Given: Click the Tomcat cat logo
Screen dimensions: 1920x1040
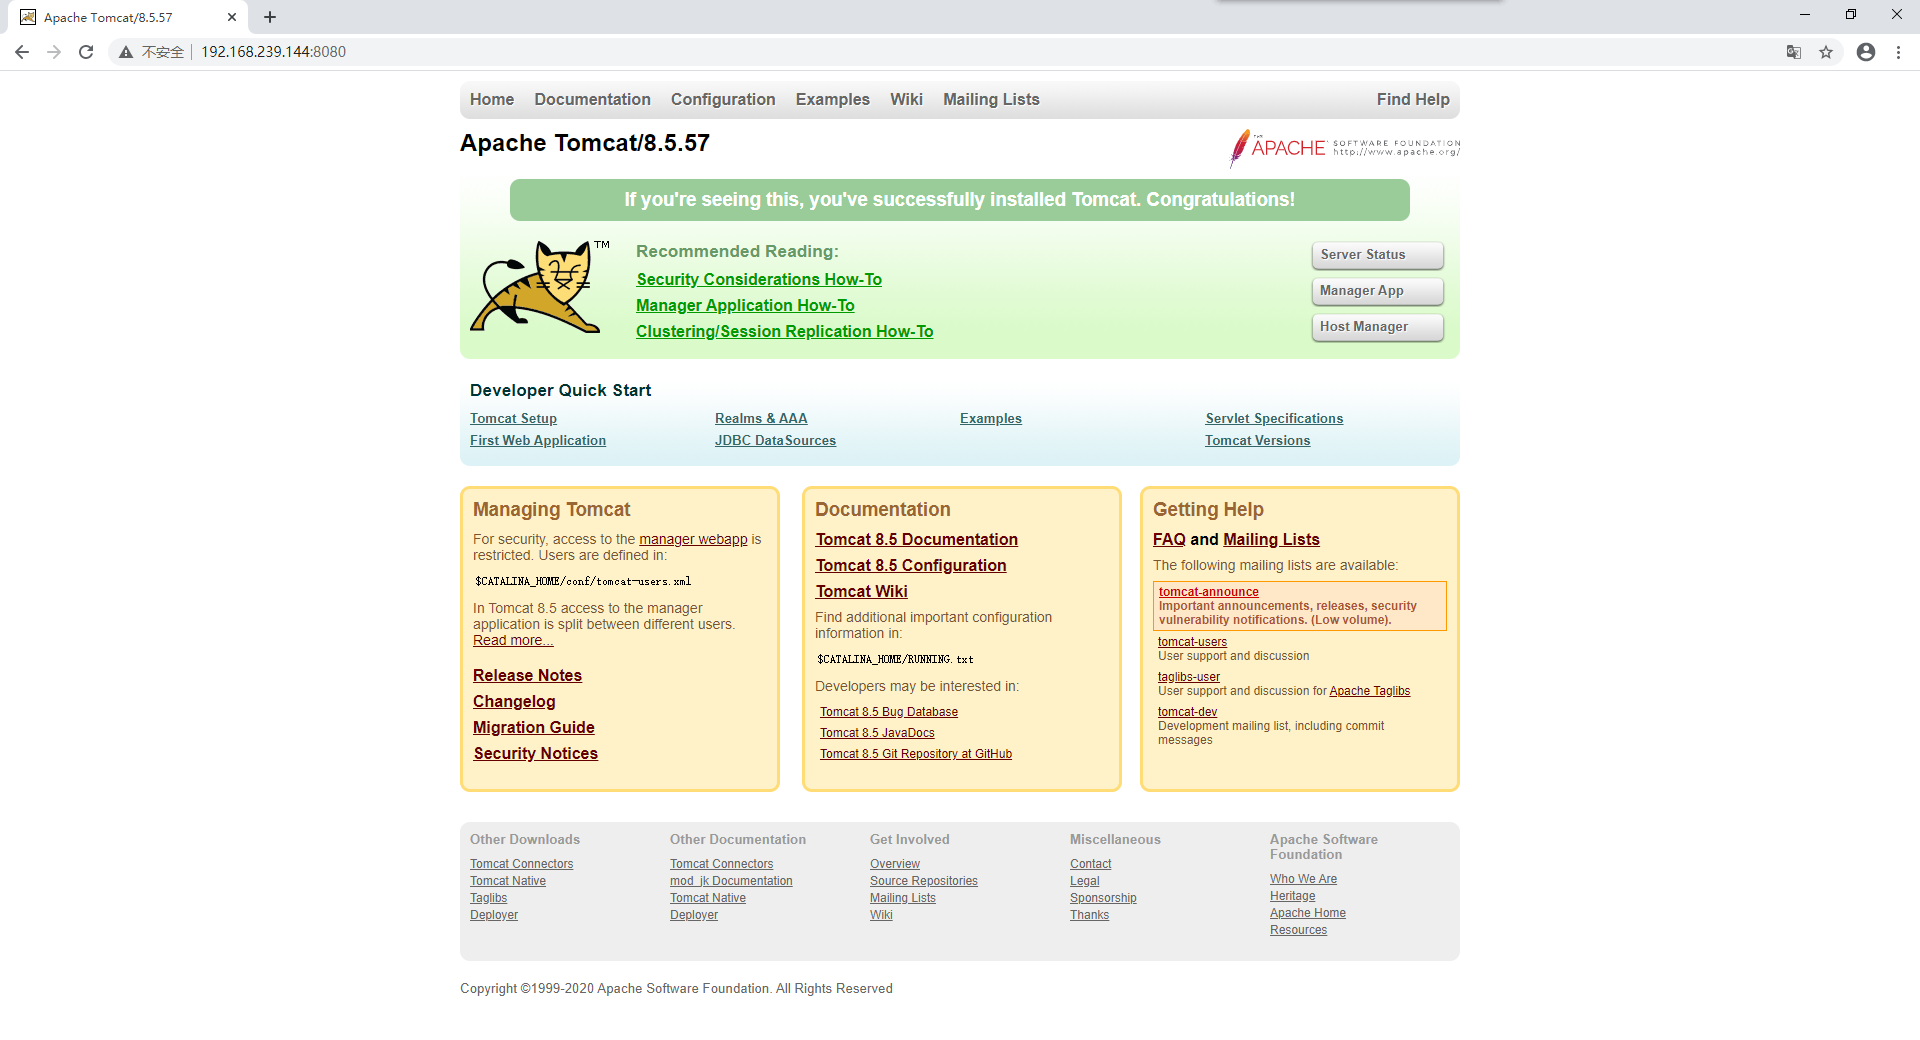Looking at the screenshot, I should coord(540,286).
